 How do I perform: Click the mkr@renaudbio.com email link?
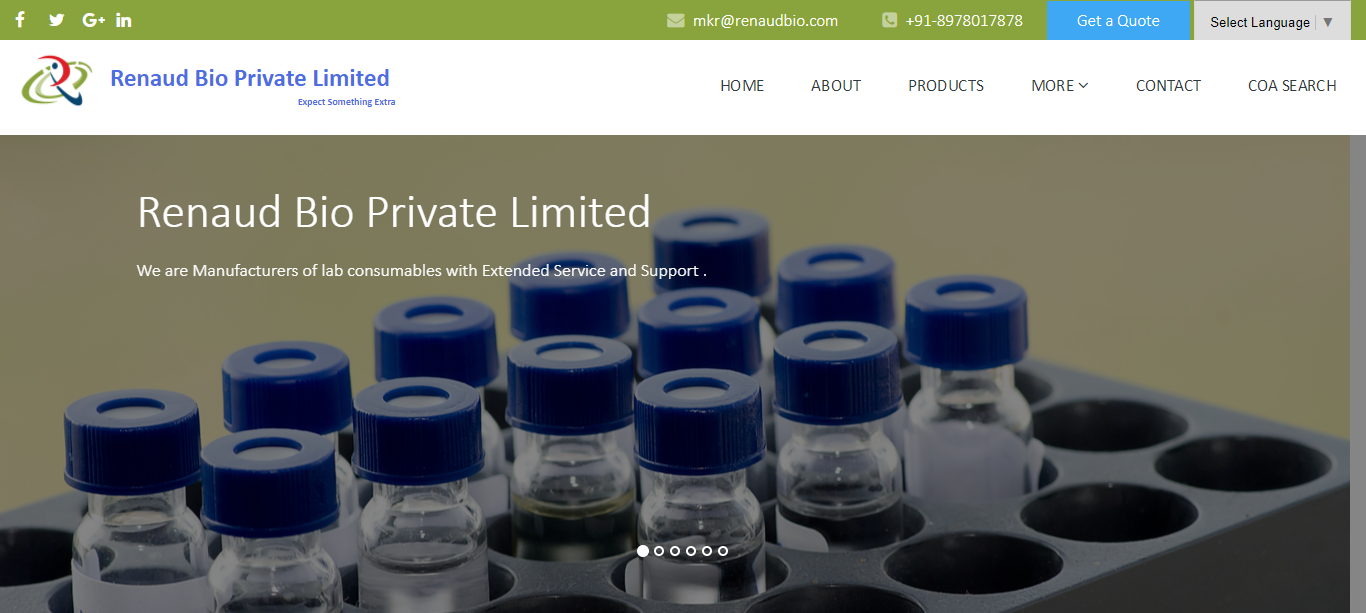tap(765, 20)
